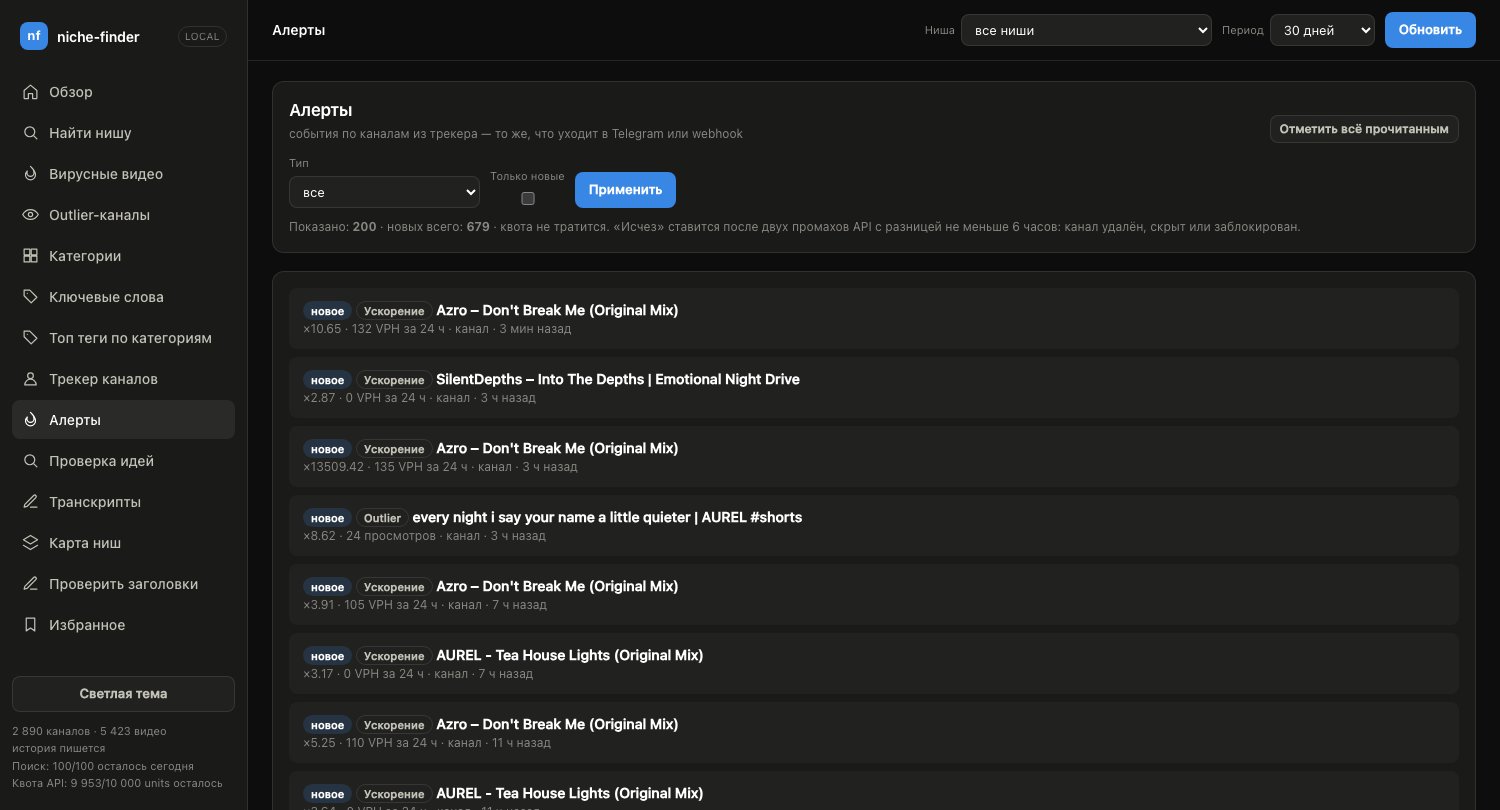
Task: Click the niche-finder nf logo icon
Action: tap(34, 36)
